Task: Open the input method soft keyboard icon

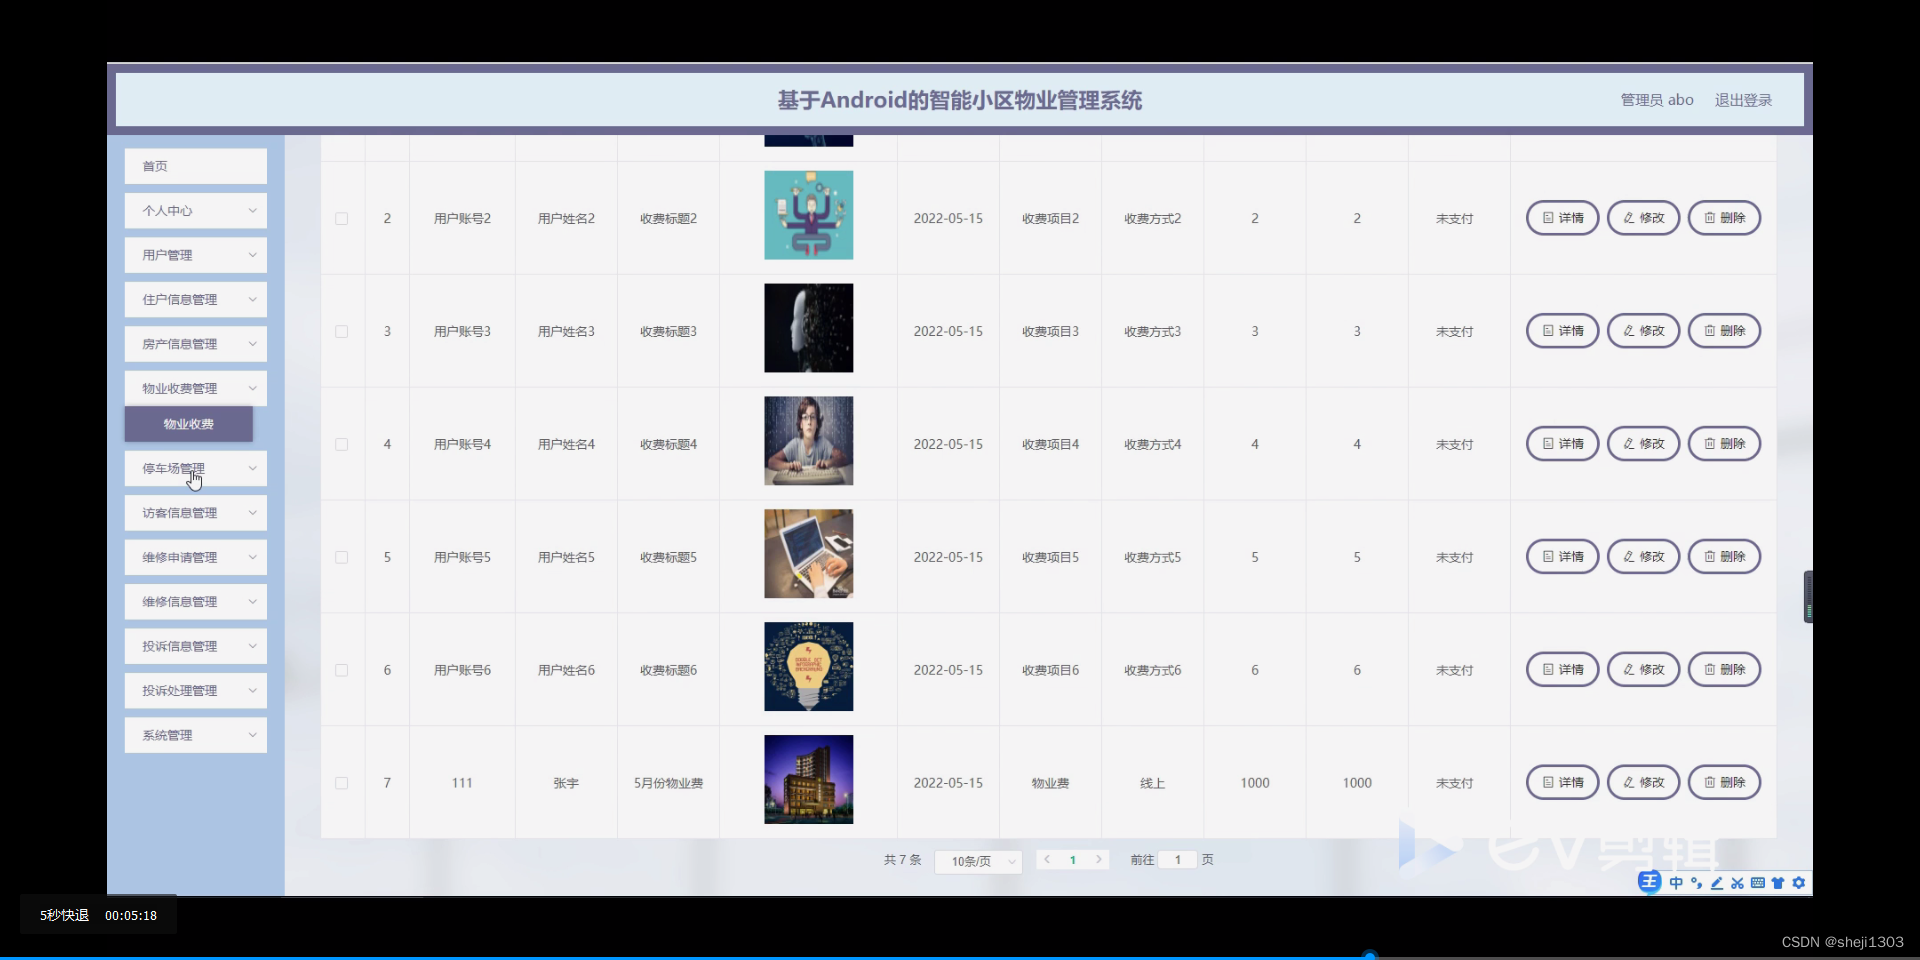Action: coord(1757,883)
